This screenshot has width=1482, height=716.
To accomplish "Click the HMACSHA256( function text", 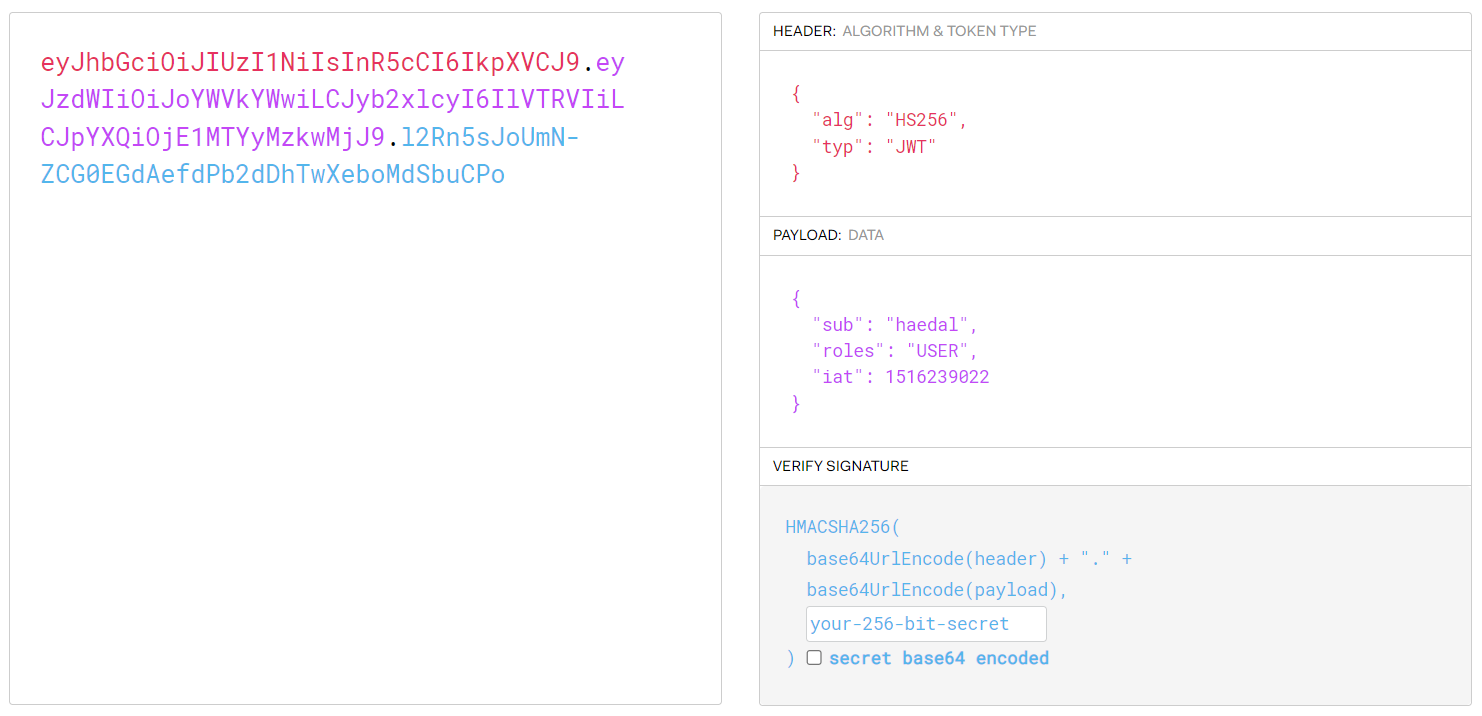I will click(843, 526).
